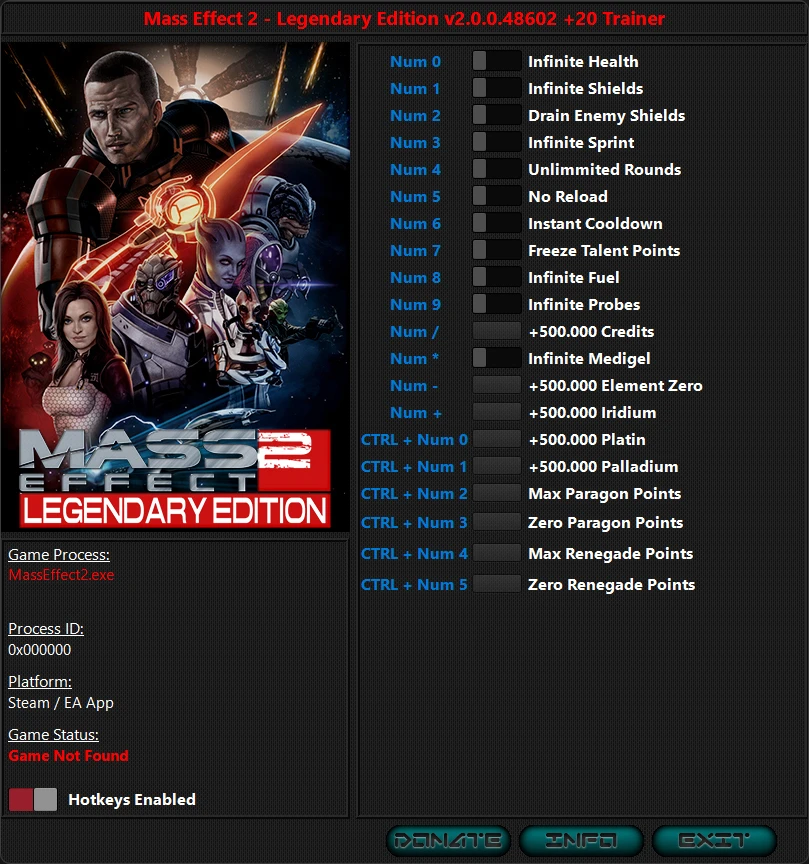Activate +500.000 Element Zero
Image resolution: width=809 pixels, height=864 pixels.
point(497,385)
